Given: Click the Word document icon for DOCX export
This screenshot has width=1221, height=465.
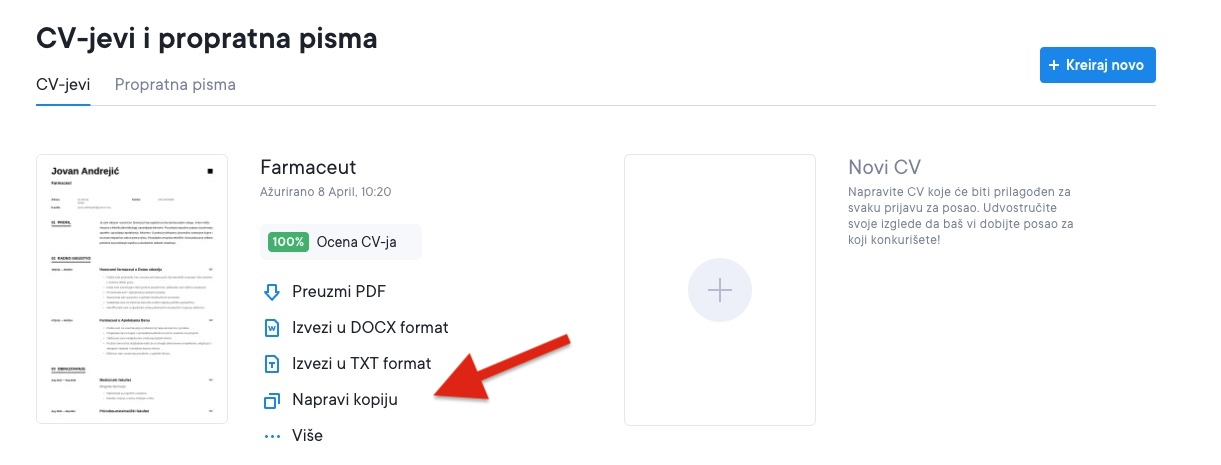Looking at the screenshot, I should pos(270,328).
